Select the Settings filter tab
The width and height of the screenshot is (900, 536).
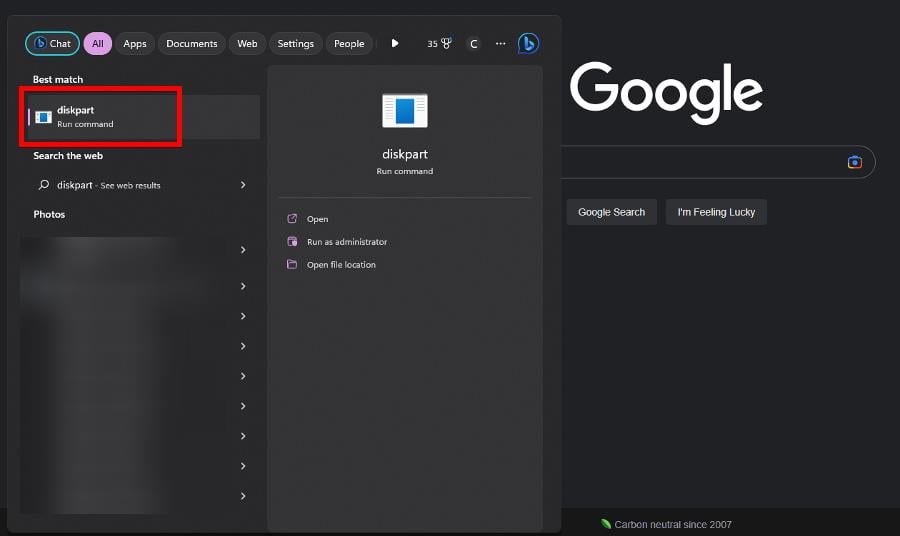[x=295, y=44]
